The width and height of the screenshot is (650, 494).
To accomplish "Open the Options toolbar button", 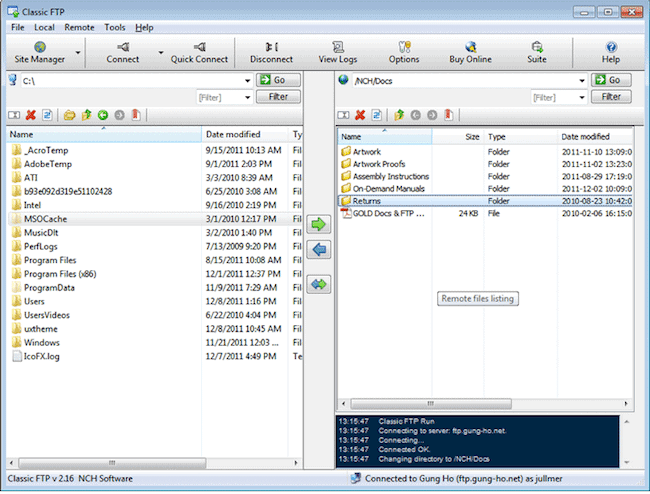I will coord(404,53).
